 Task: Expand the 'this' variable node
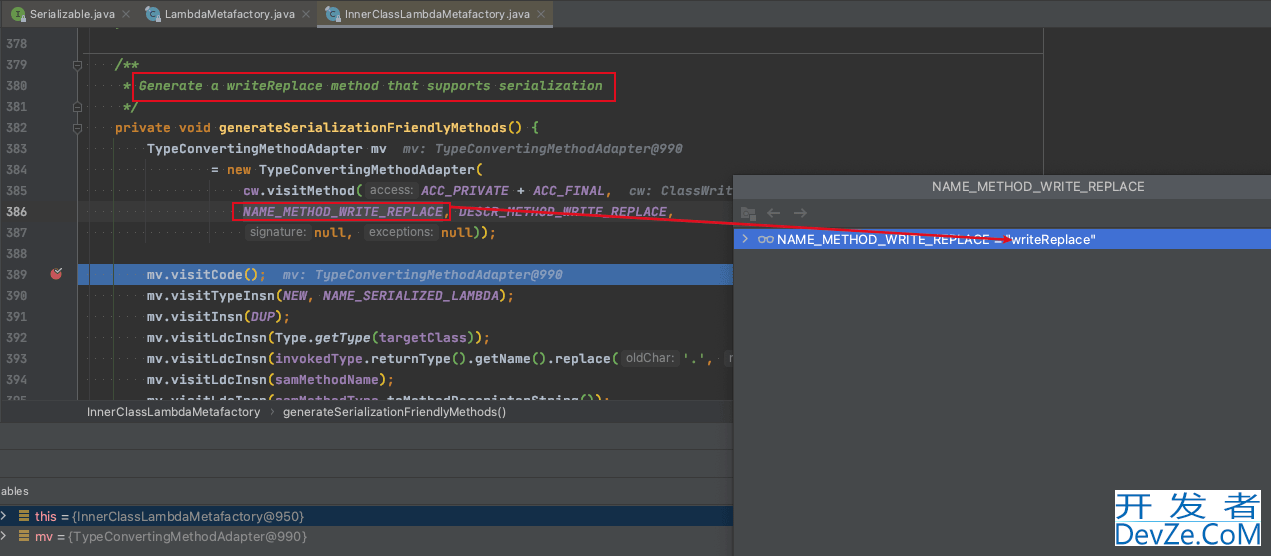(4, 516)
